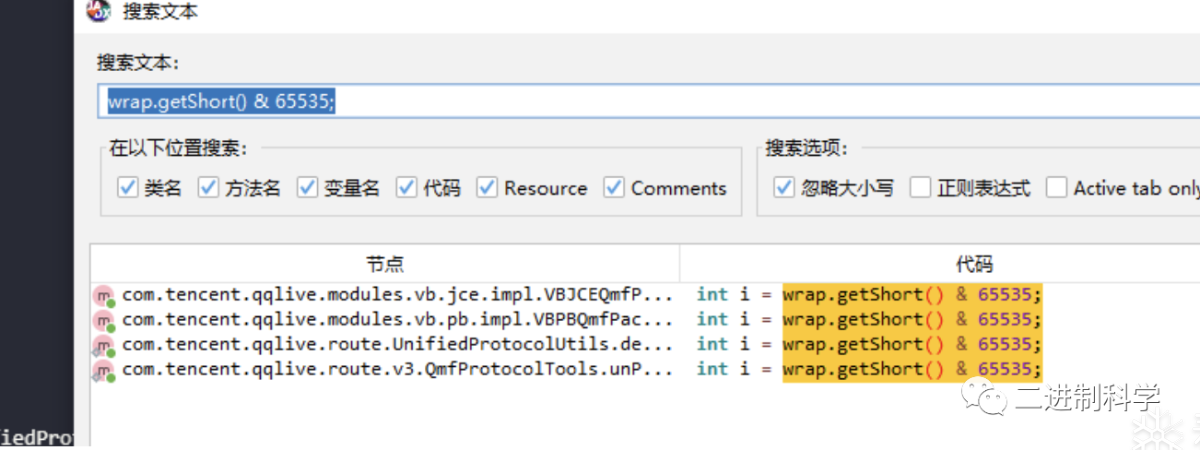Click method icon beside VBJCEQmfP result
1200x450 pixels.
[x=104, y=295]
